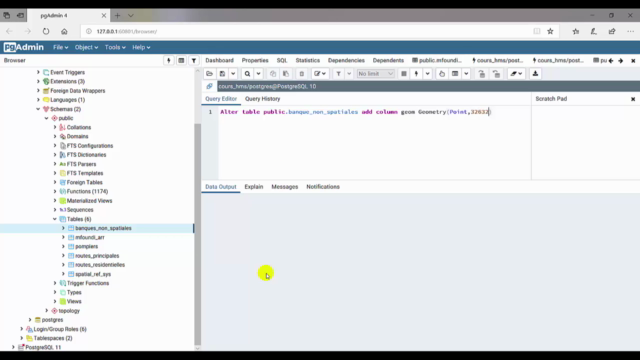Screen dimensions: 640x360
Task: Click the Filter funnel icon in query toolbar
Action: point(338,74)
